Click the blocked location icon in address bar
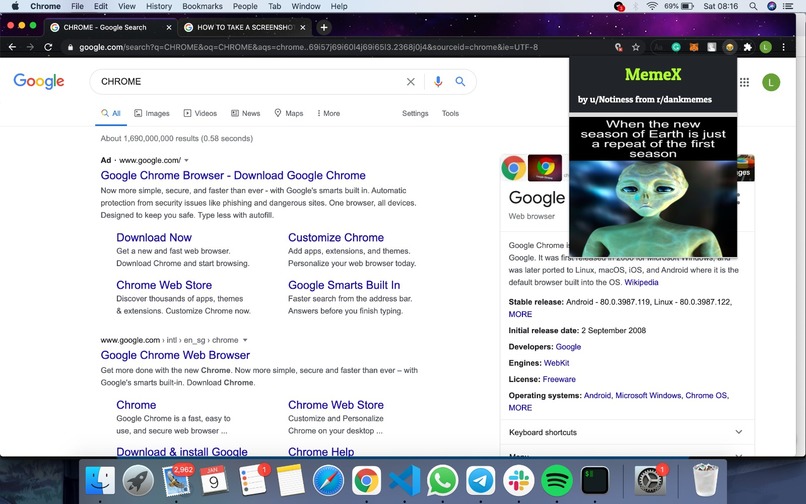Image resolution: width=806 pixels, height=504 pixels. pos(618,47)
